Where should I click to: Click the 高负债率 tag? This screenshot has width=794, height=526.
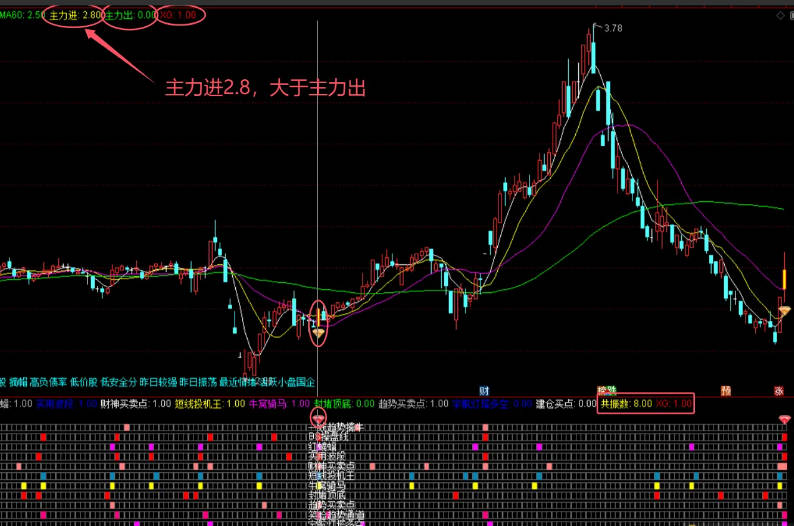click(x=48, y=382)
